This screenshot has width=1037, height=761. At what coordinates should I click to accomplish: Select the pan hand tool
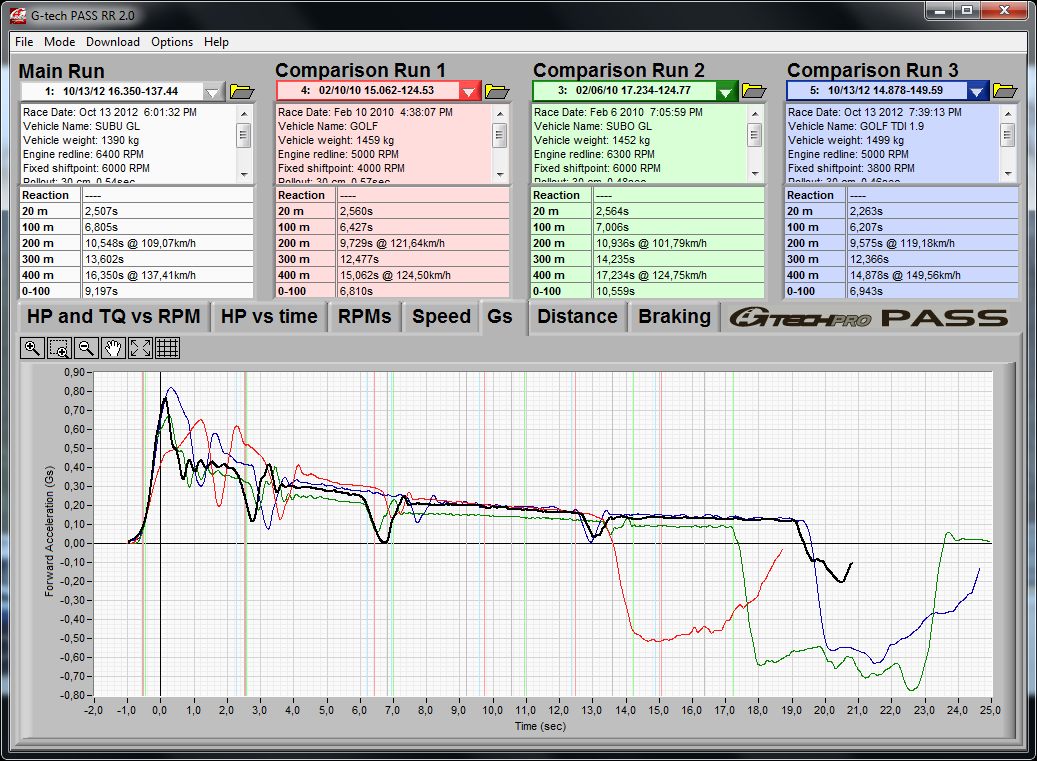click(x=113, y=348)
